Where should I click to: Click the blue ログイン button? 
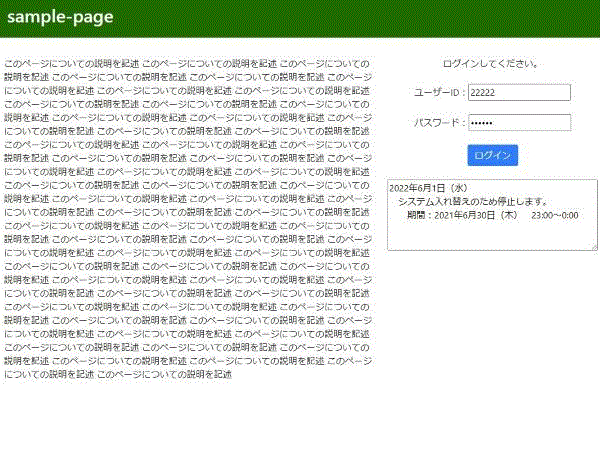click(492, 155)
